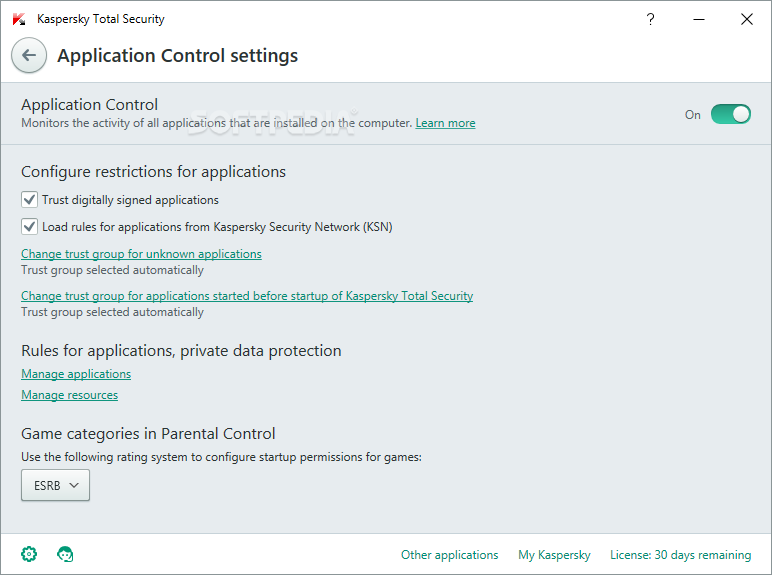Click Configure restrictions for applications heading

click(153, 172)
